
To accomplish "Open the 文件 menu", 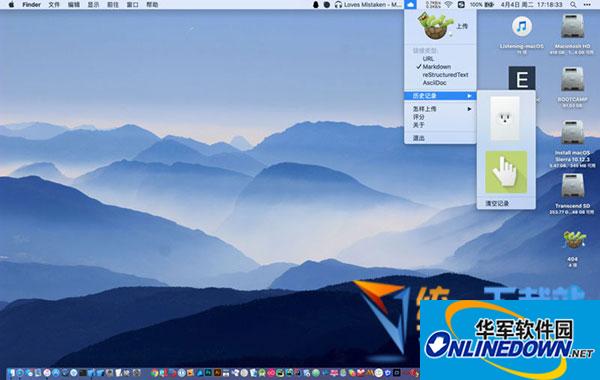I will click(54, 5).
